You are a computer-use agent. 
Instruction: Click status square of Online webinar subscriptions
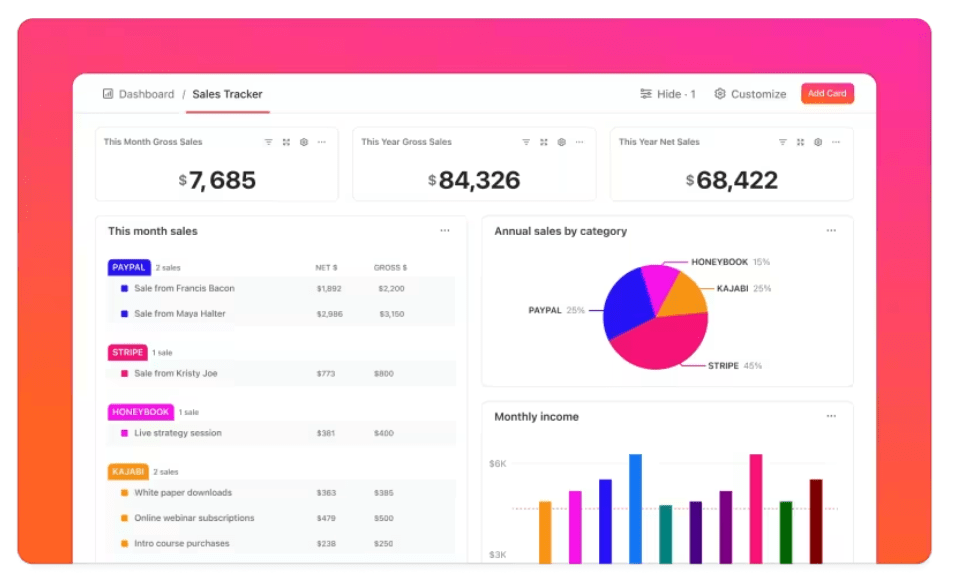pyautogui.click(x=125, y=518)
